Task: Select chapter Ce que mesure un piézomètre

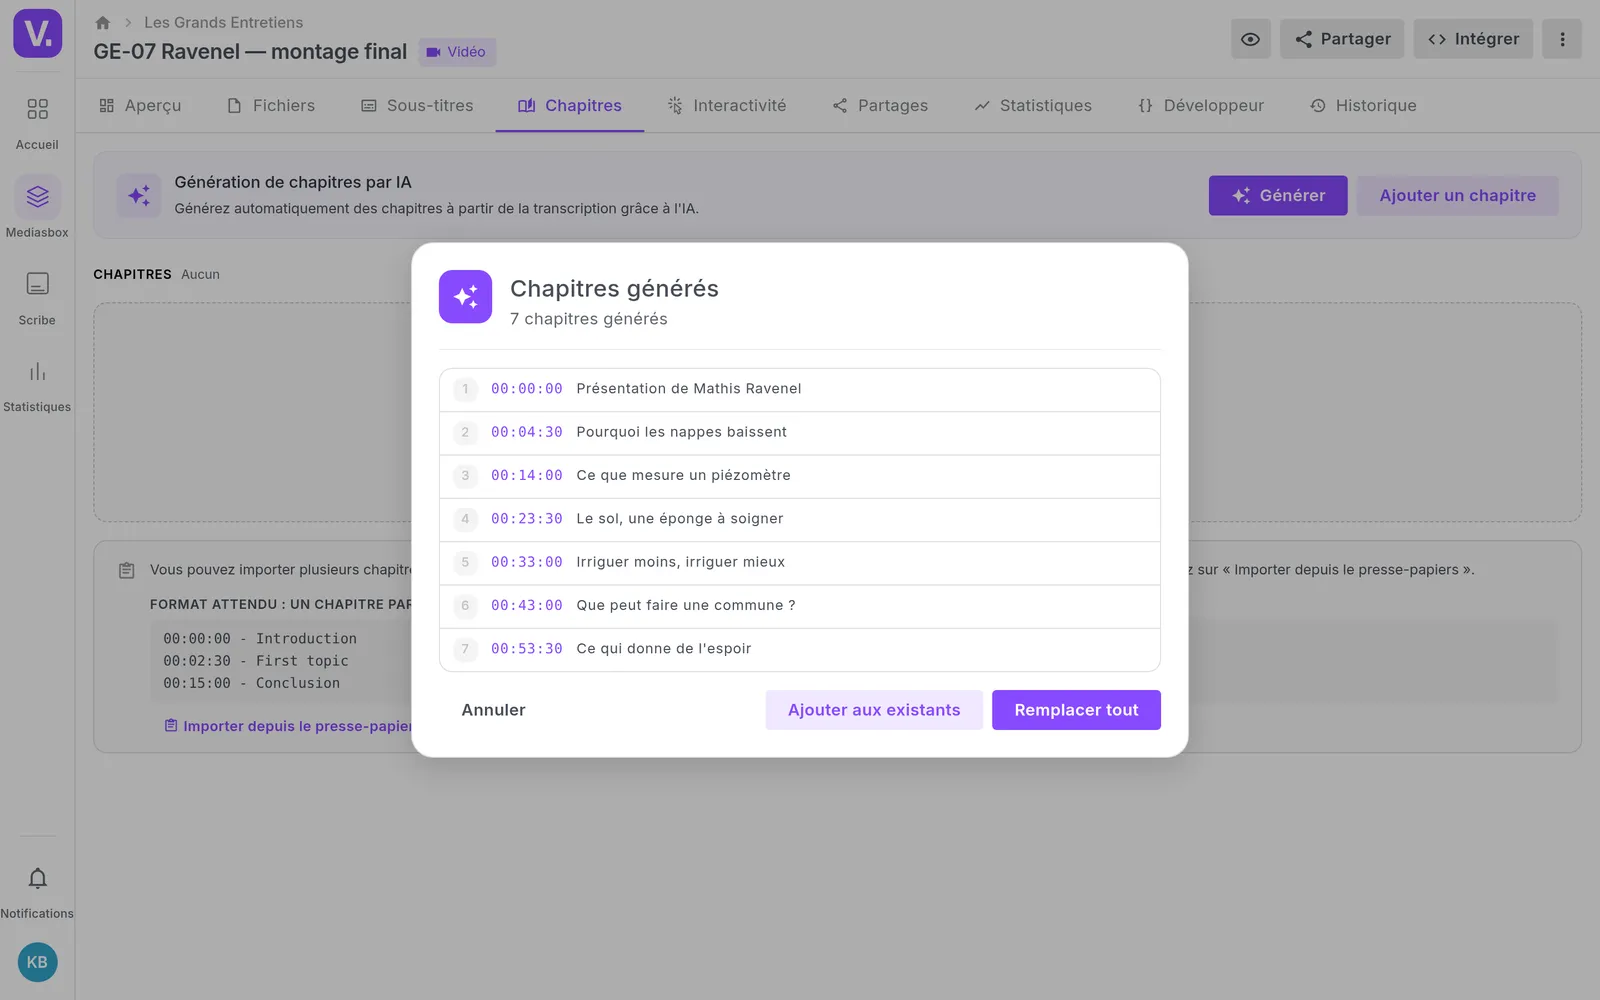Action: coord(800,476)
